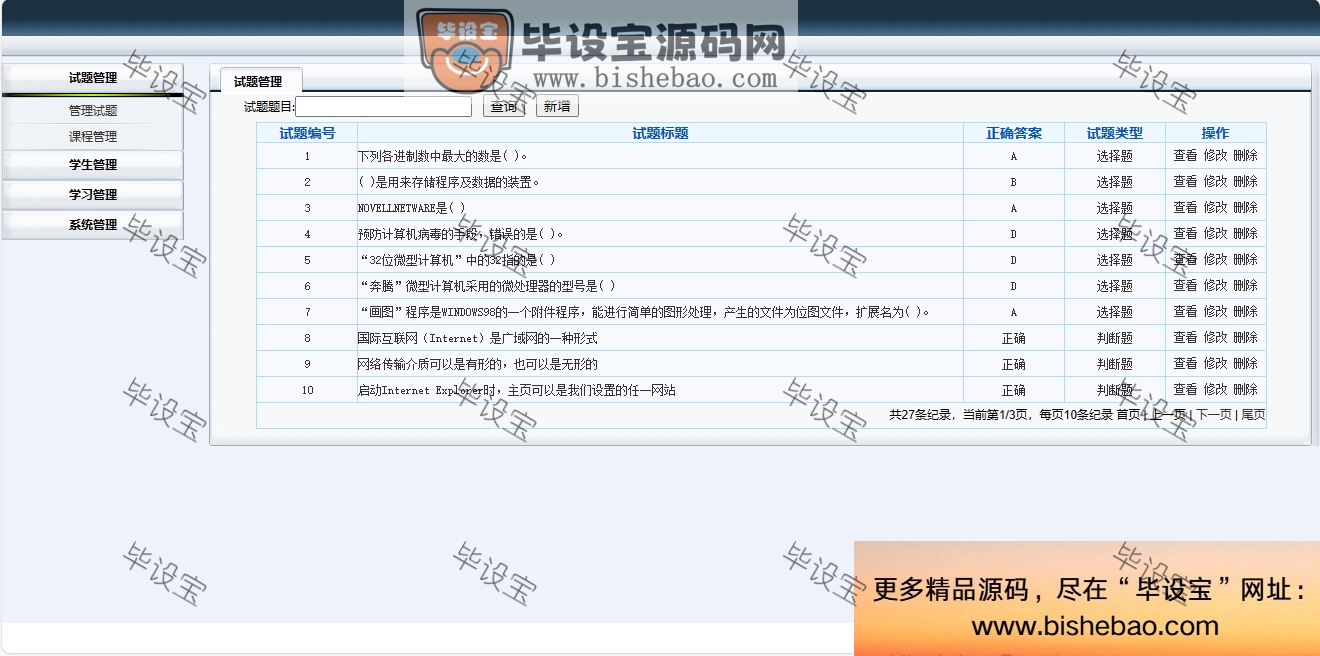This screenshot has width=1320, height=656.
Task: Delete question 9 via 删除 link
Action: click(1245, 364)
